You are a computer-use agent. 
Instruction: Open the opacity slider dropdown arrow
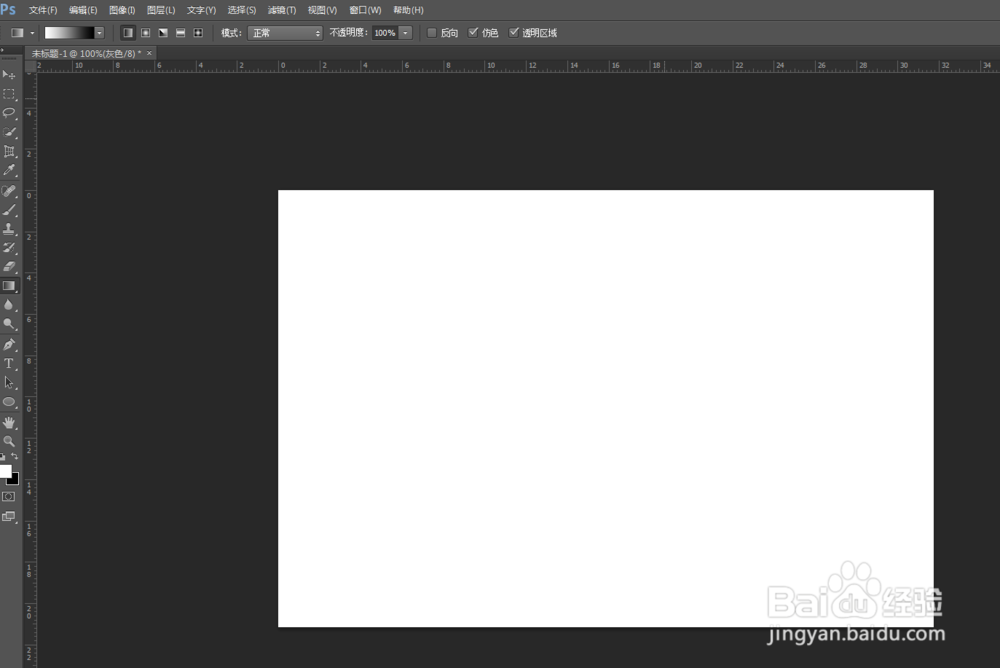pyautogui.click(x=405, y=33)
